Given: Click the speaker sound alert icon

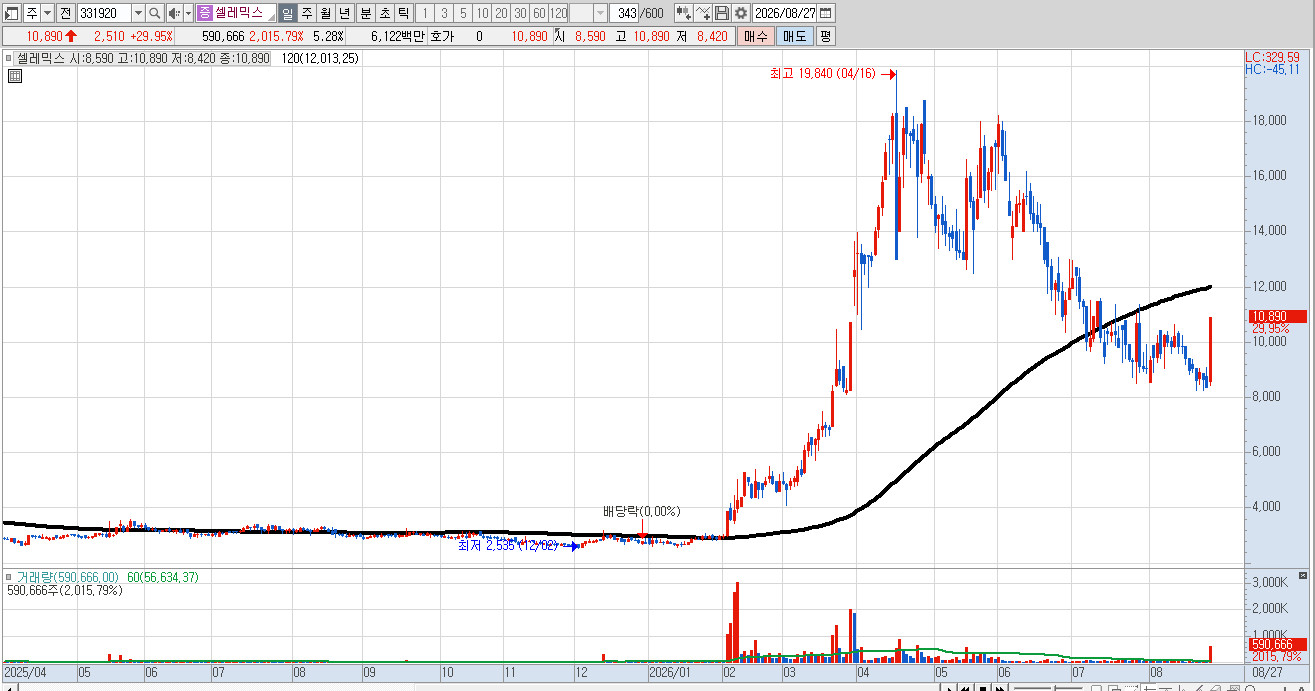Looking at the screenshot, I should pos(173,13).
